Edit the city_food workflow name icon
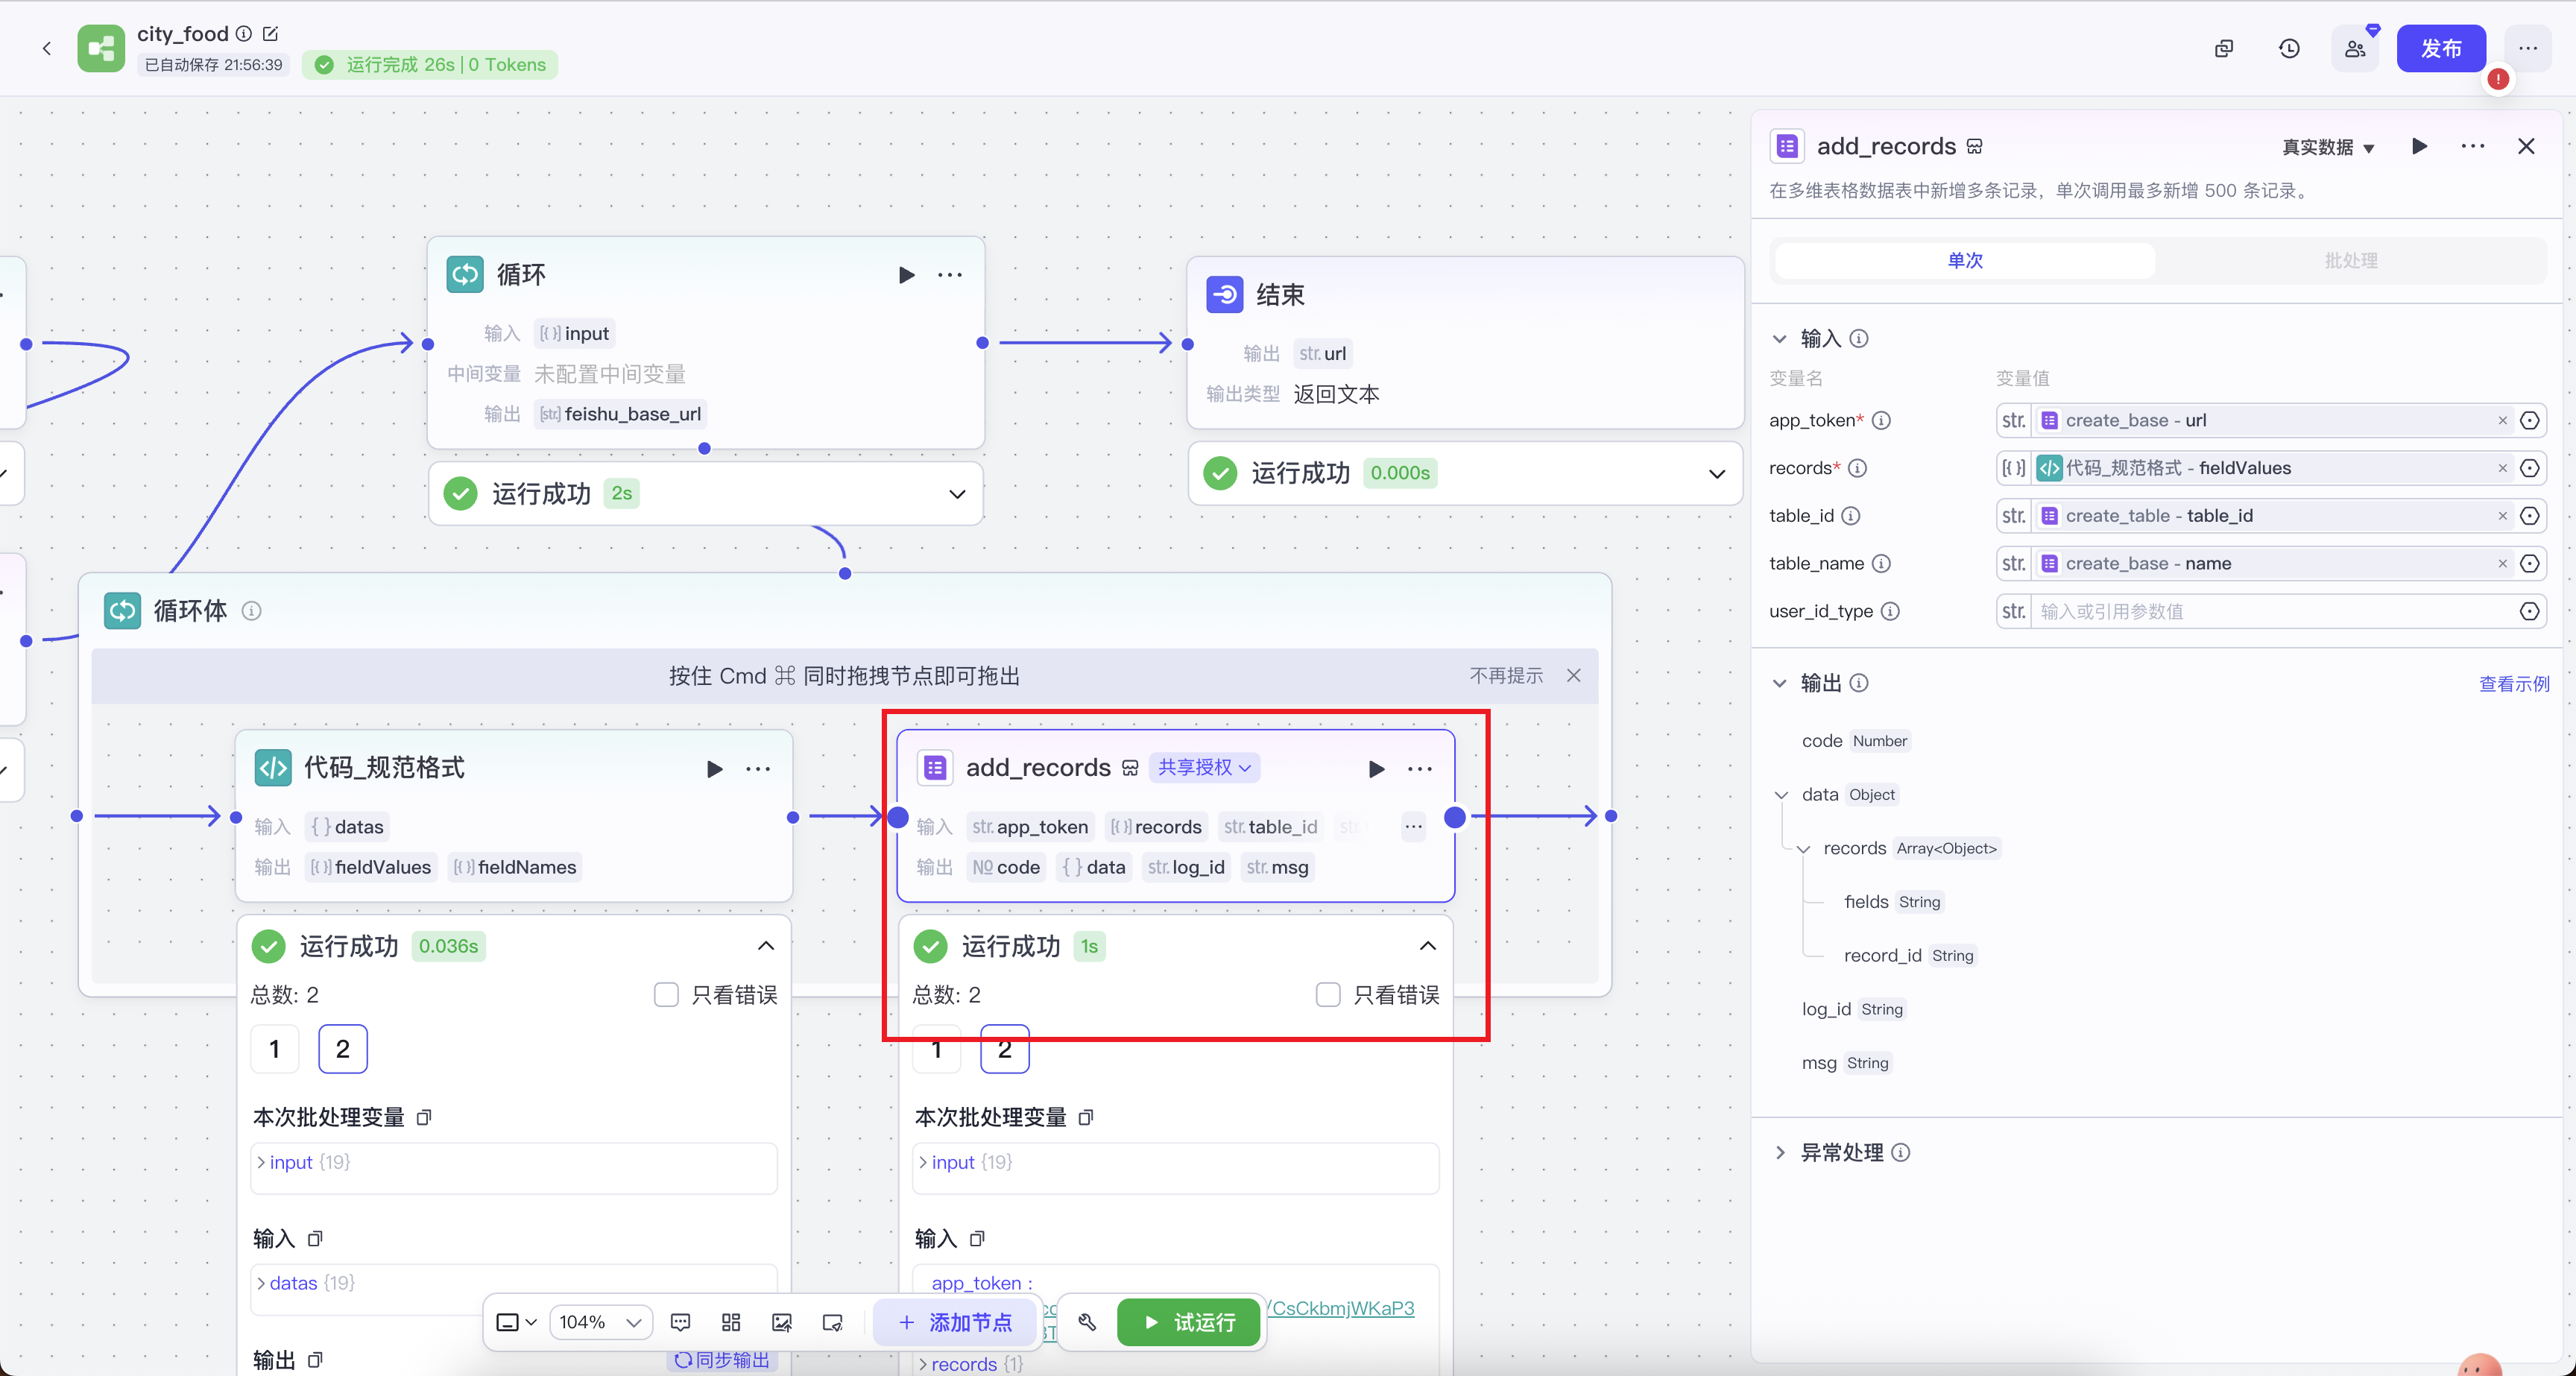Screen dimensions: 2576x1376 (270, 33)
